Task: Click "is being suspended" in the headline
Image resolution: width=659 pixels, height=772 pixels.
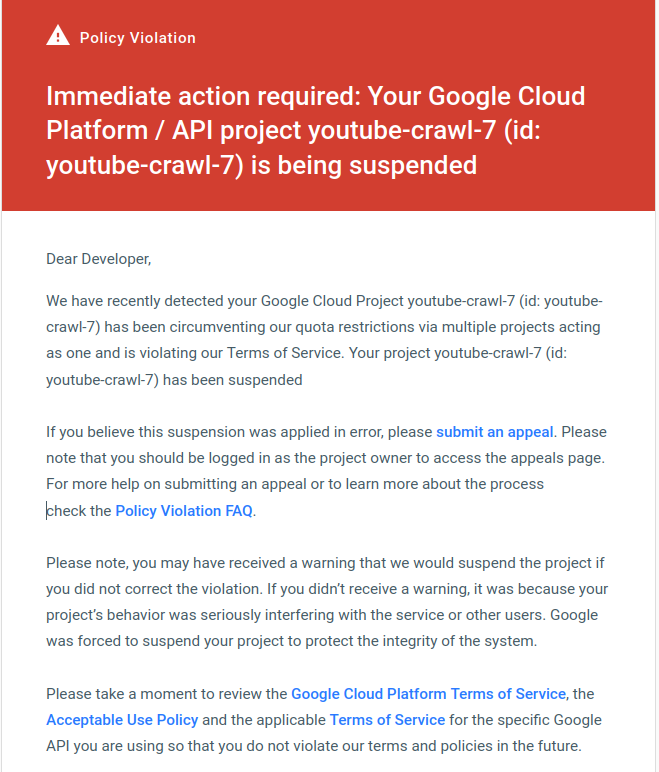Action: 363,165
